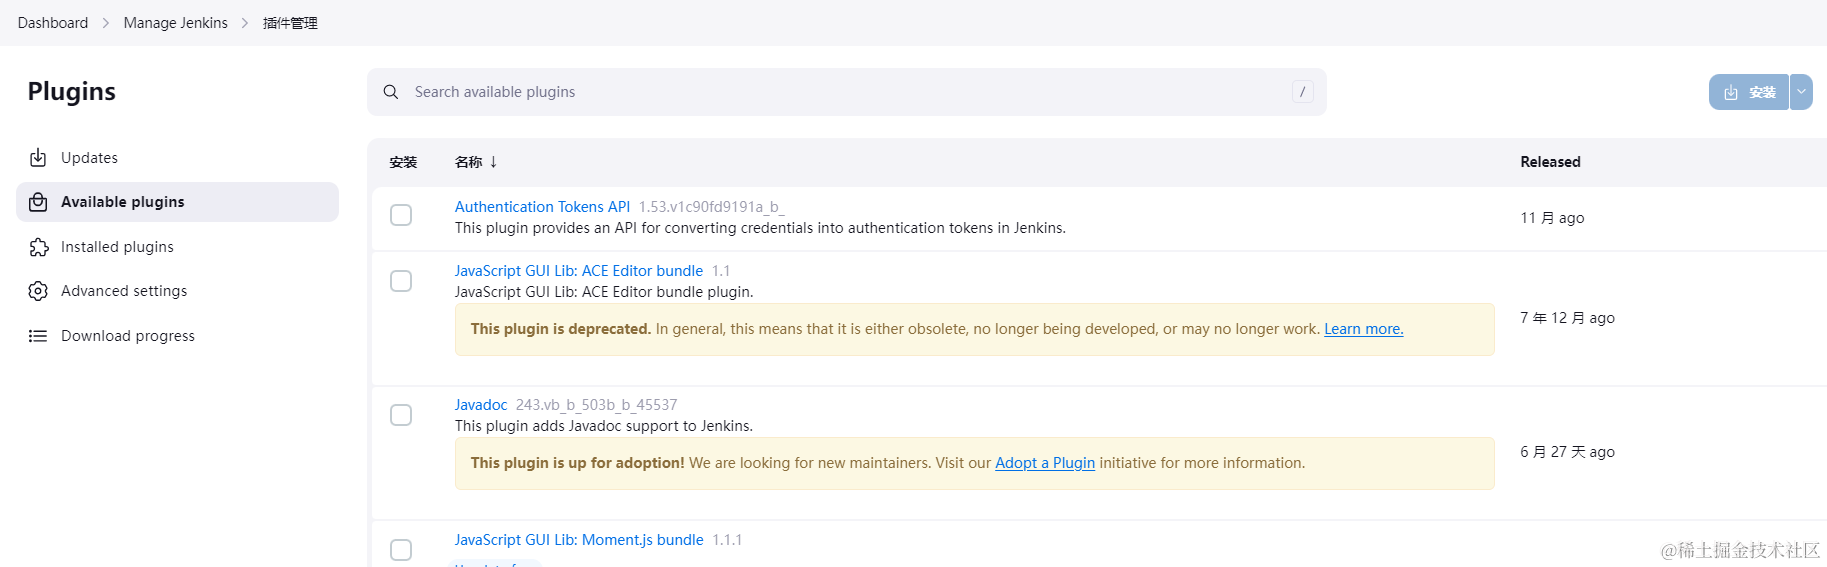Viewport: 1827px width, 567px height.
Task: Click the Released column header
Action: click(x=1550, y=162)
